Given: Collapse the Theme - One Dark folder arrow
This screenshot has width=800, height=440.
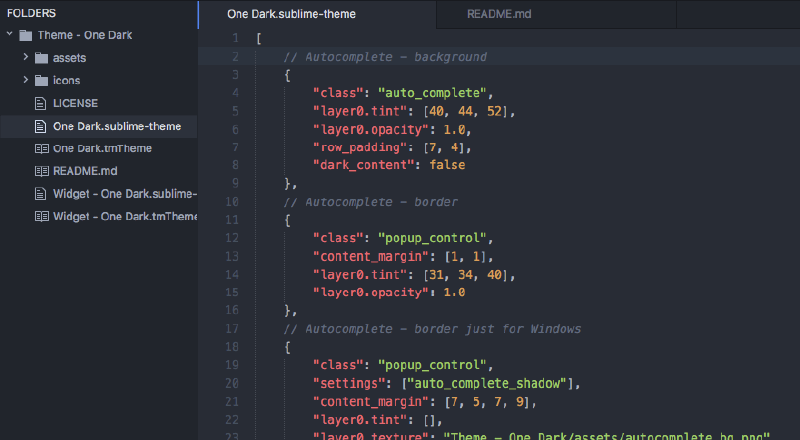Looking at the screenshot, I should 9,34.
